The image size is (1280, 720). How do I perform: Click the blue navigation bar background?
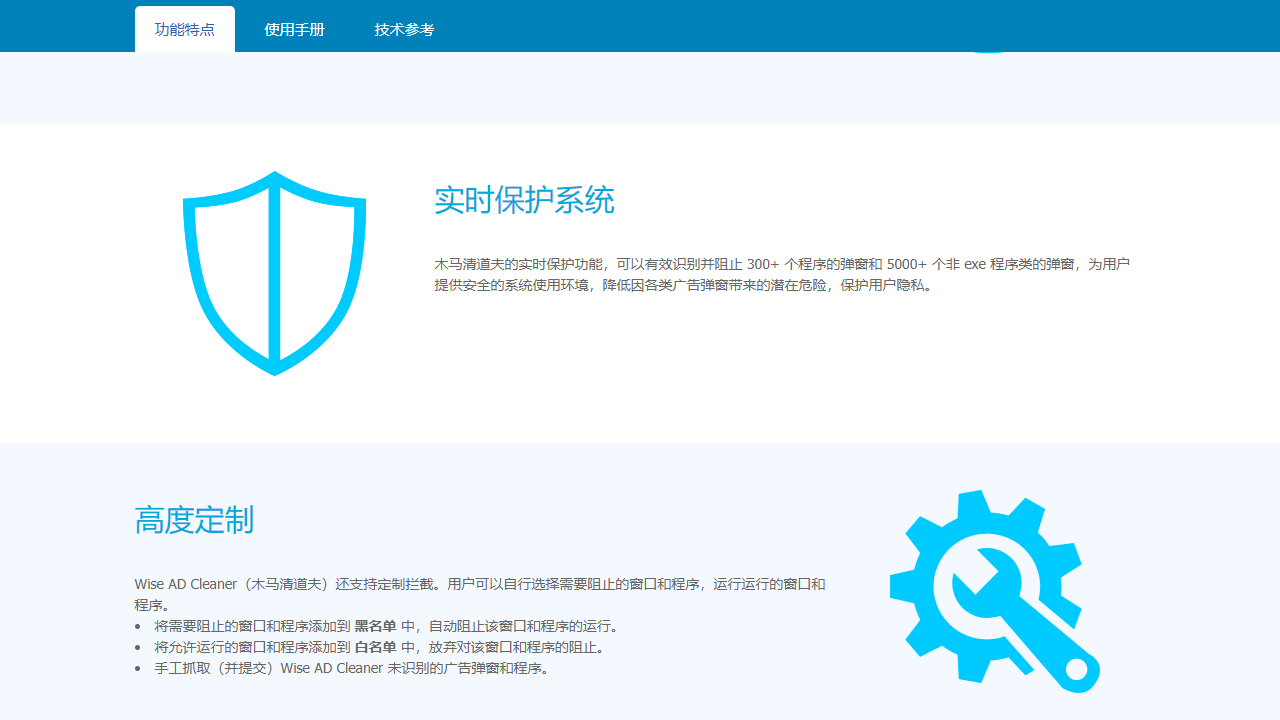click(700, 25)
